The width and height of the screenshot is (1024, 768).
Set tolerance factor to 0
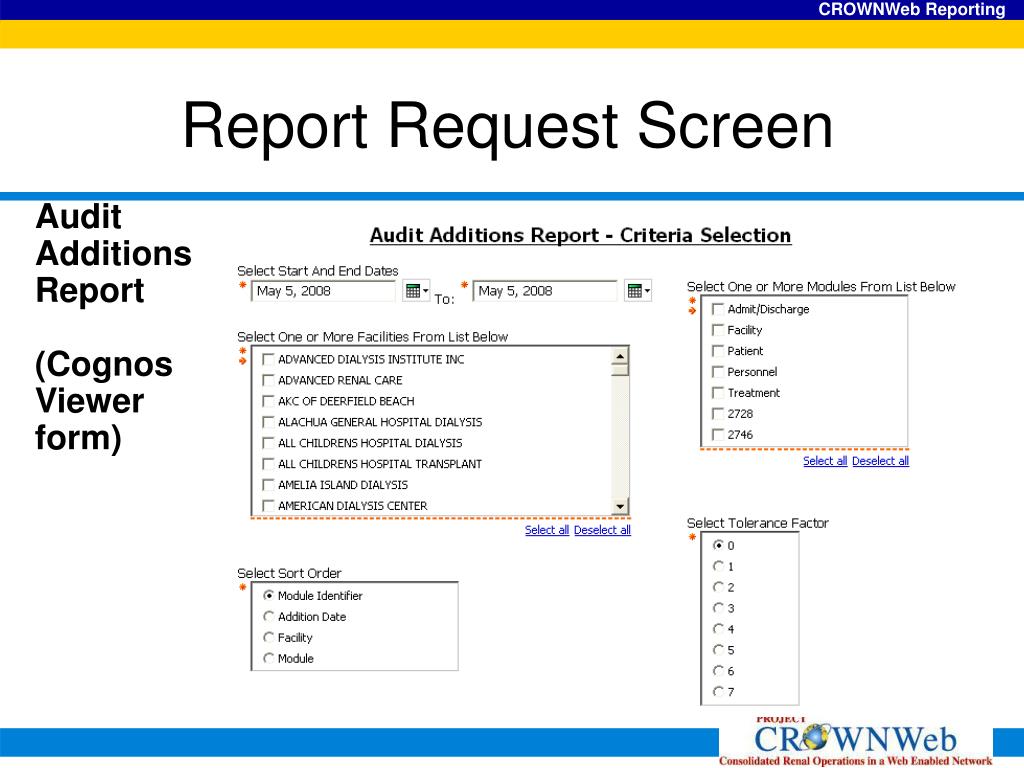point(718,545)
